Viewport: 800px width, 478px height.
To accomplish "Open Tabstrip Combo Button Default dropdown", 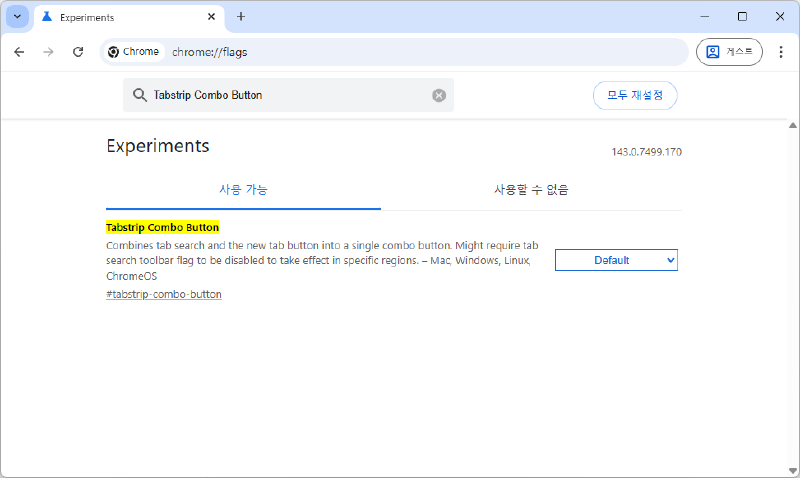I will (x=616, y=260).
